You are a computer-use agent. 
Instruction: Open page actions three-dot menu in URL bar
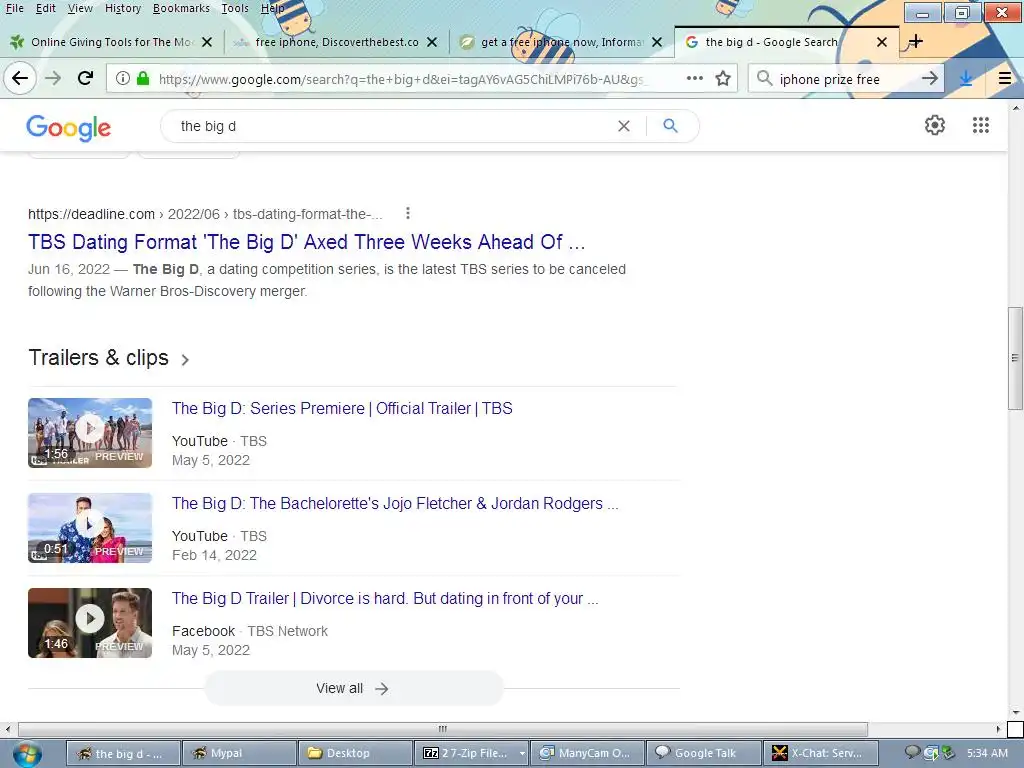695,78
